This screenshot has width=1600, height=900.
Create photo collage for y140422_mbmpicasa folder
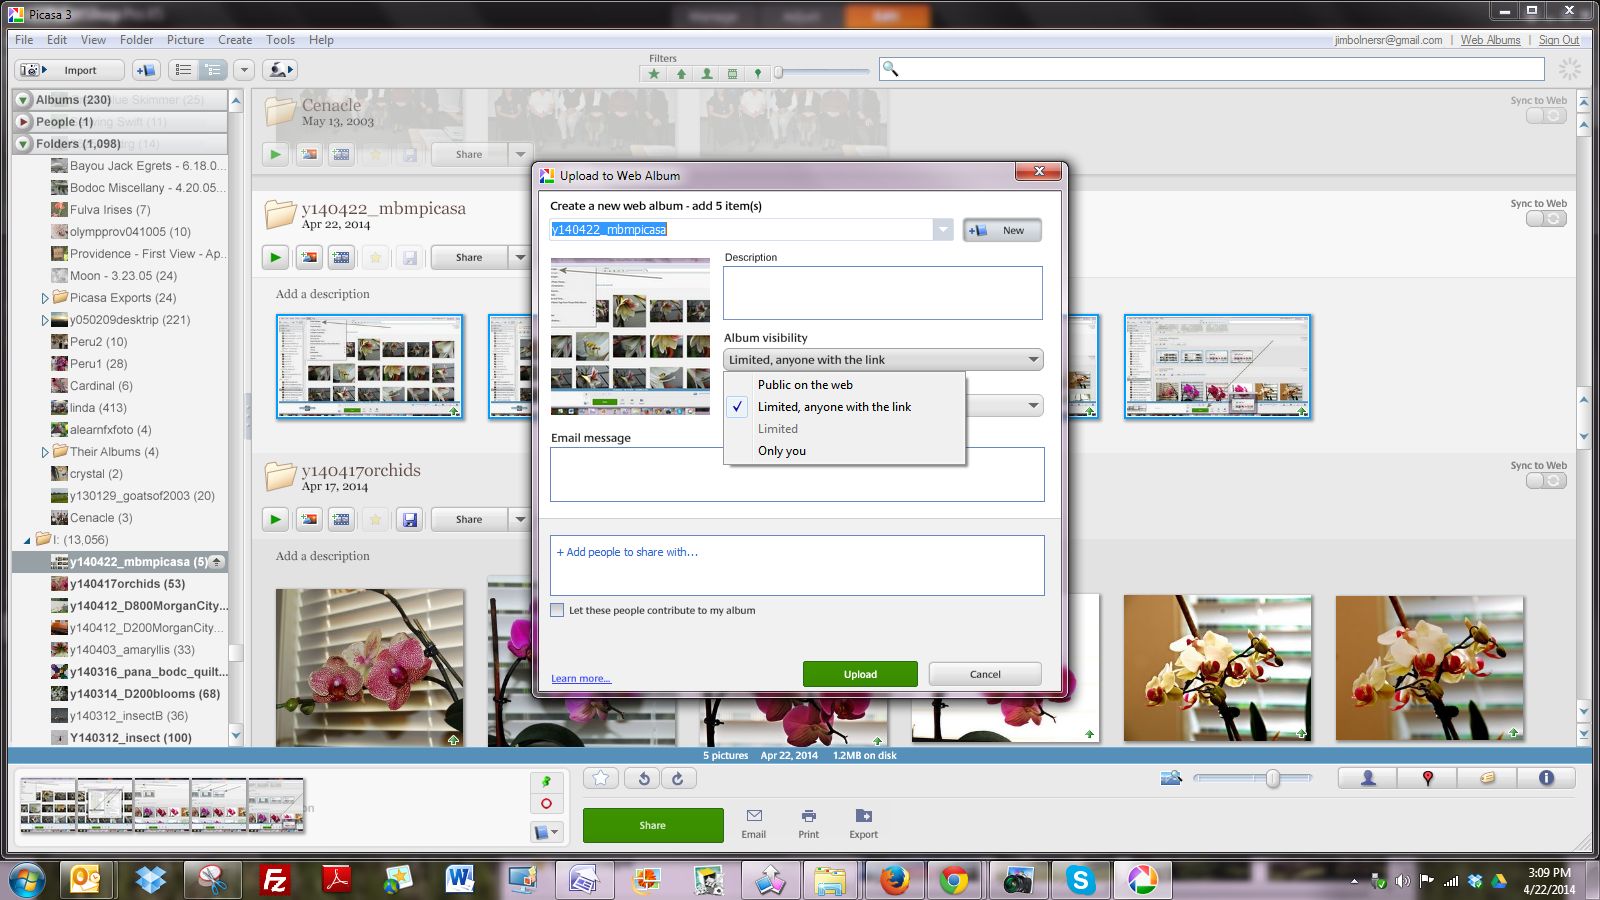click(309, 257)
